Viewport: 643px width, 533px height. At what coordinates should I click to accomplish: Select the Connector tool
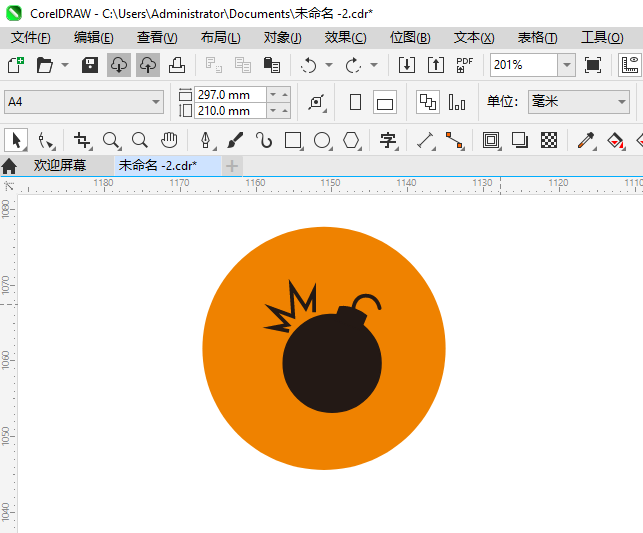pyautogui.click(x=455, y=141)
